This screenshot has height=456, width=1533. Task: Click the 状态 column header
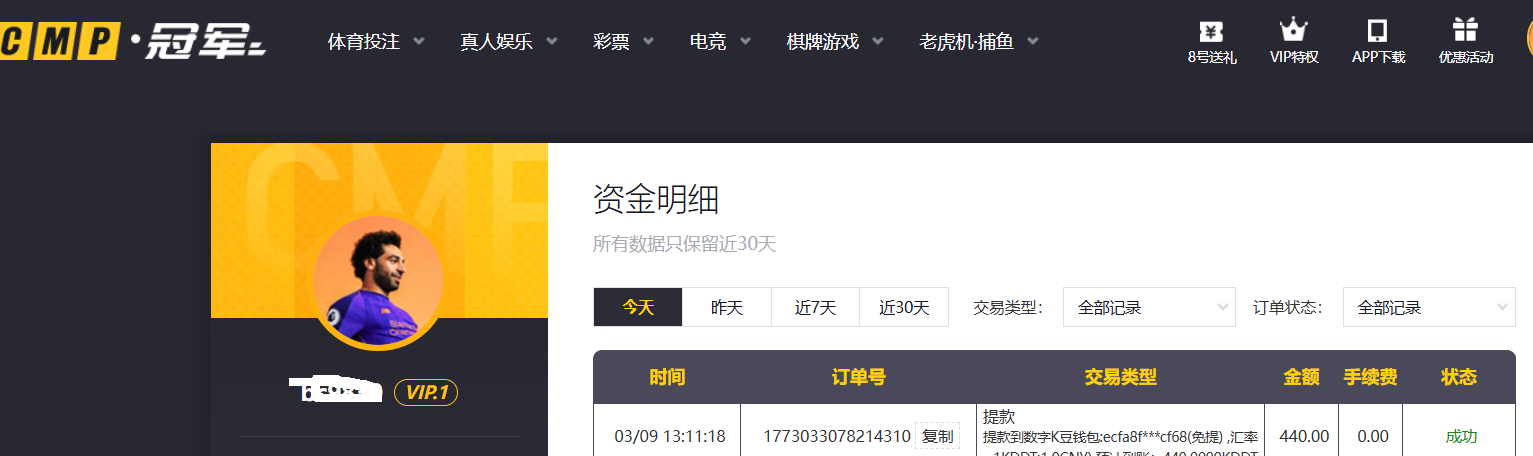[x=1459, y=377]
